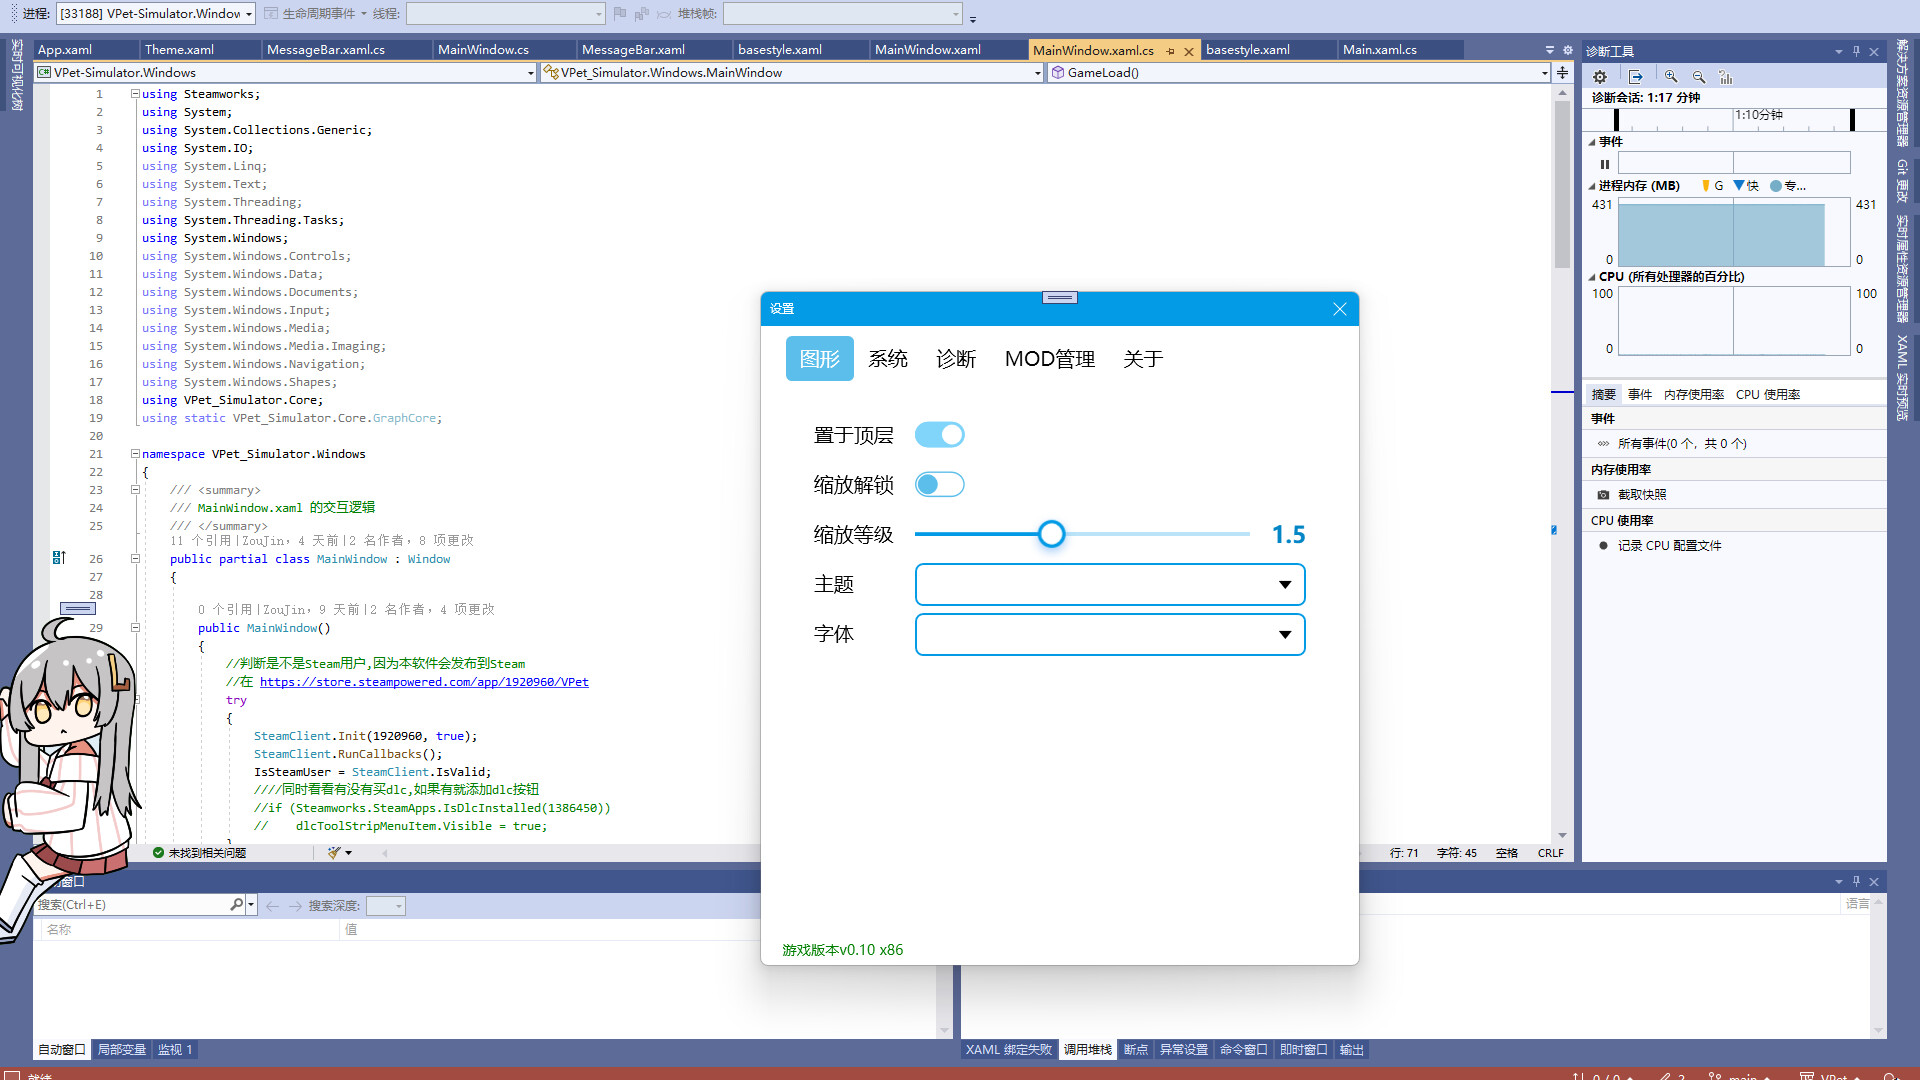Image resolution: width=1920 pixels, height=1080 pixels.
Task: Select the 图形 settings tab
Action: 820,359
